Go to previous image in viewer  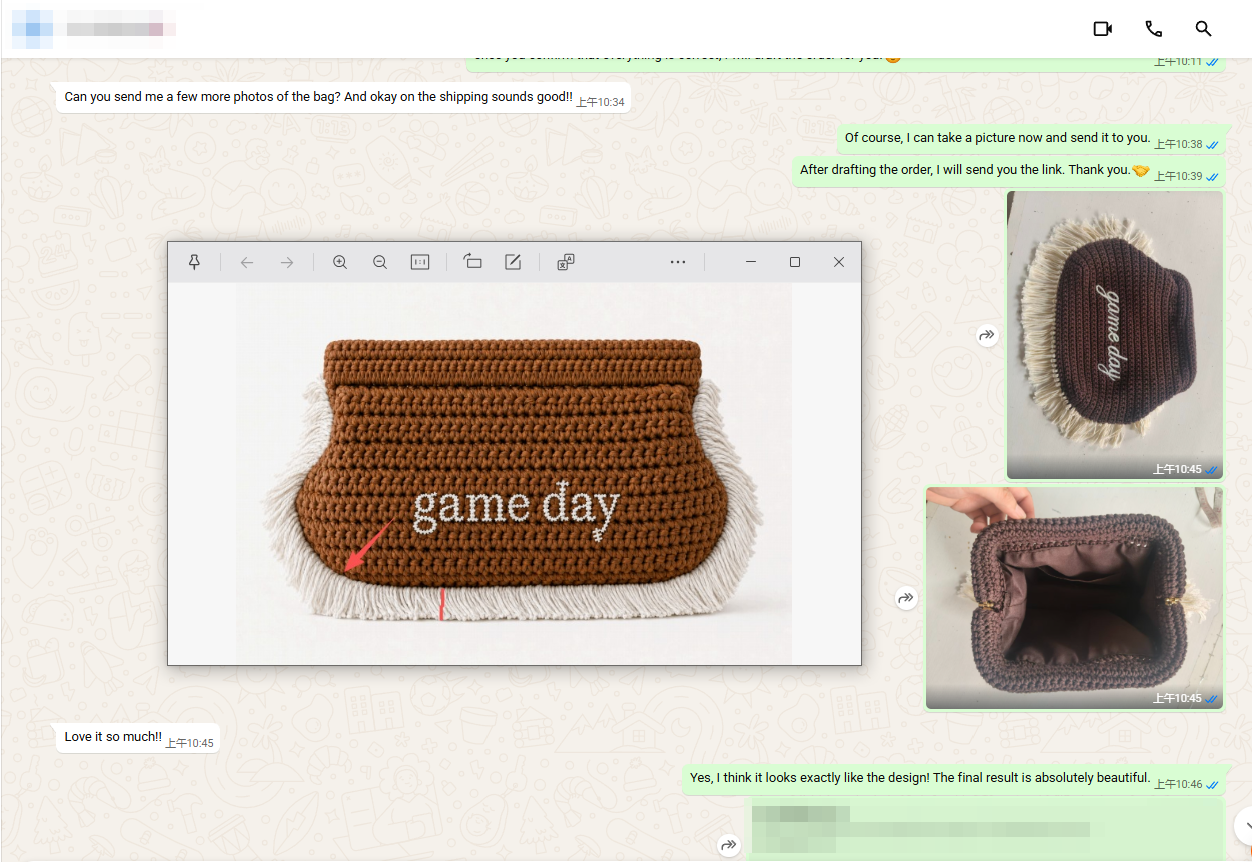[247, 262]
